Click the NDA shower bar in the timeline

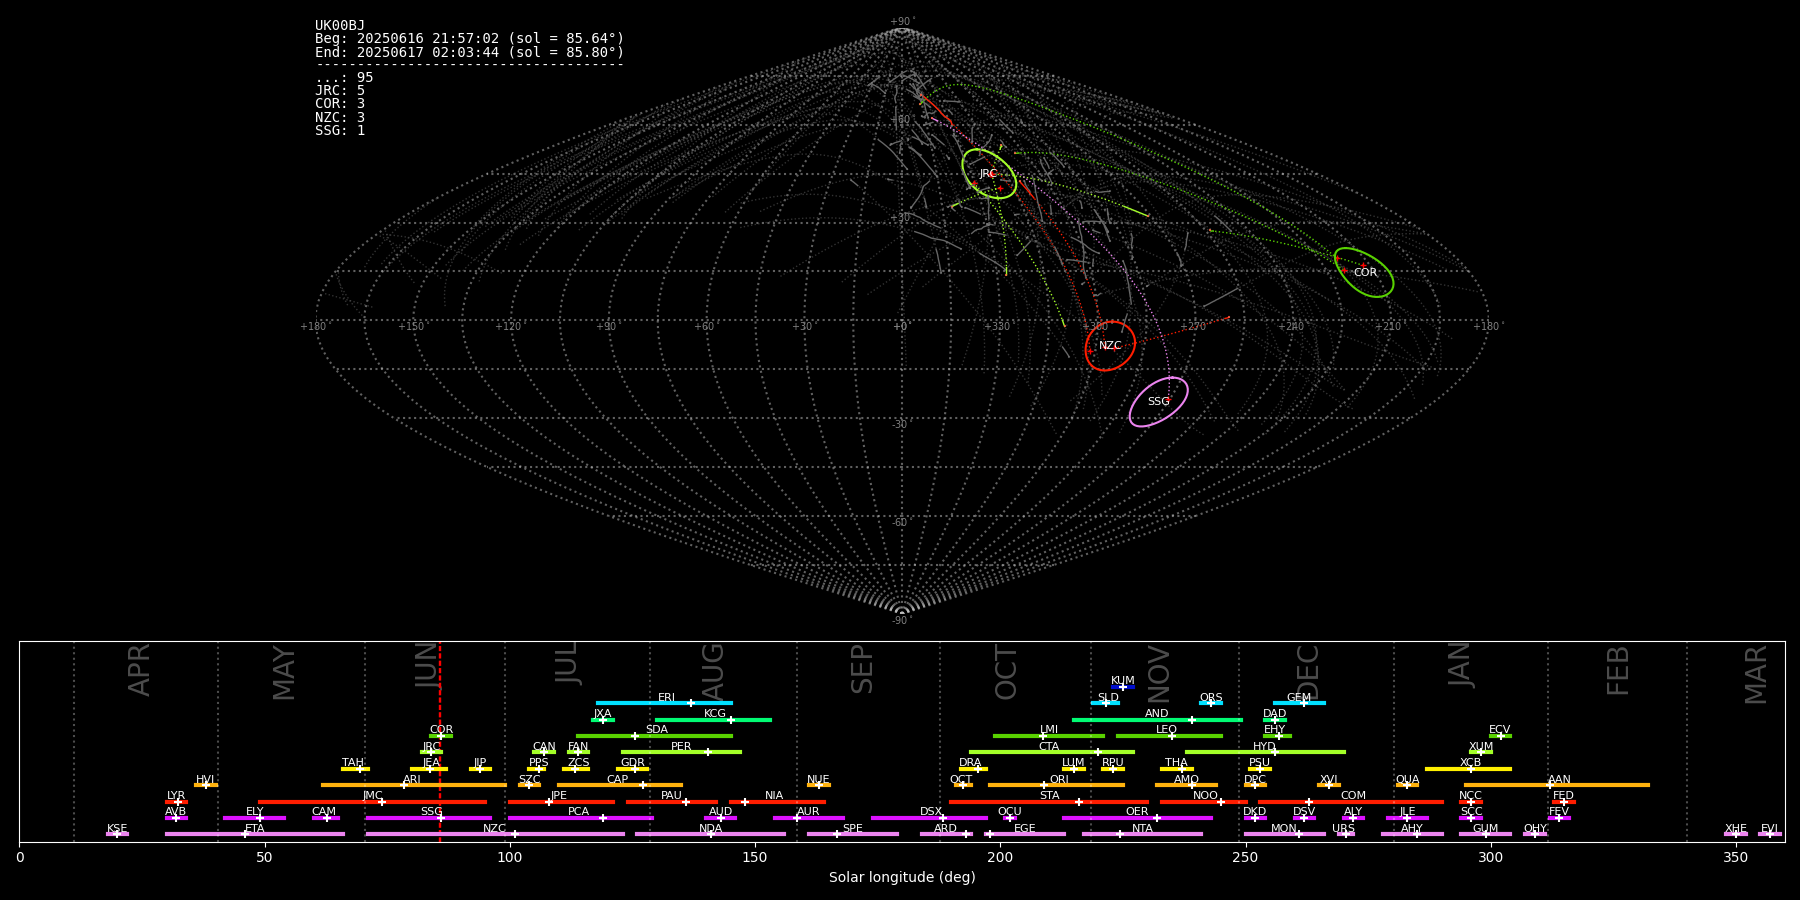point(710,834)
